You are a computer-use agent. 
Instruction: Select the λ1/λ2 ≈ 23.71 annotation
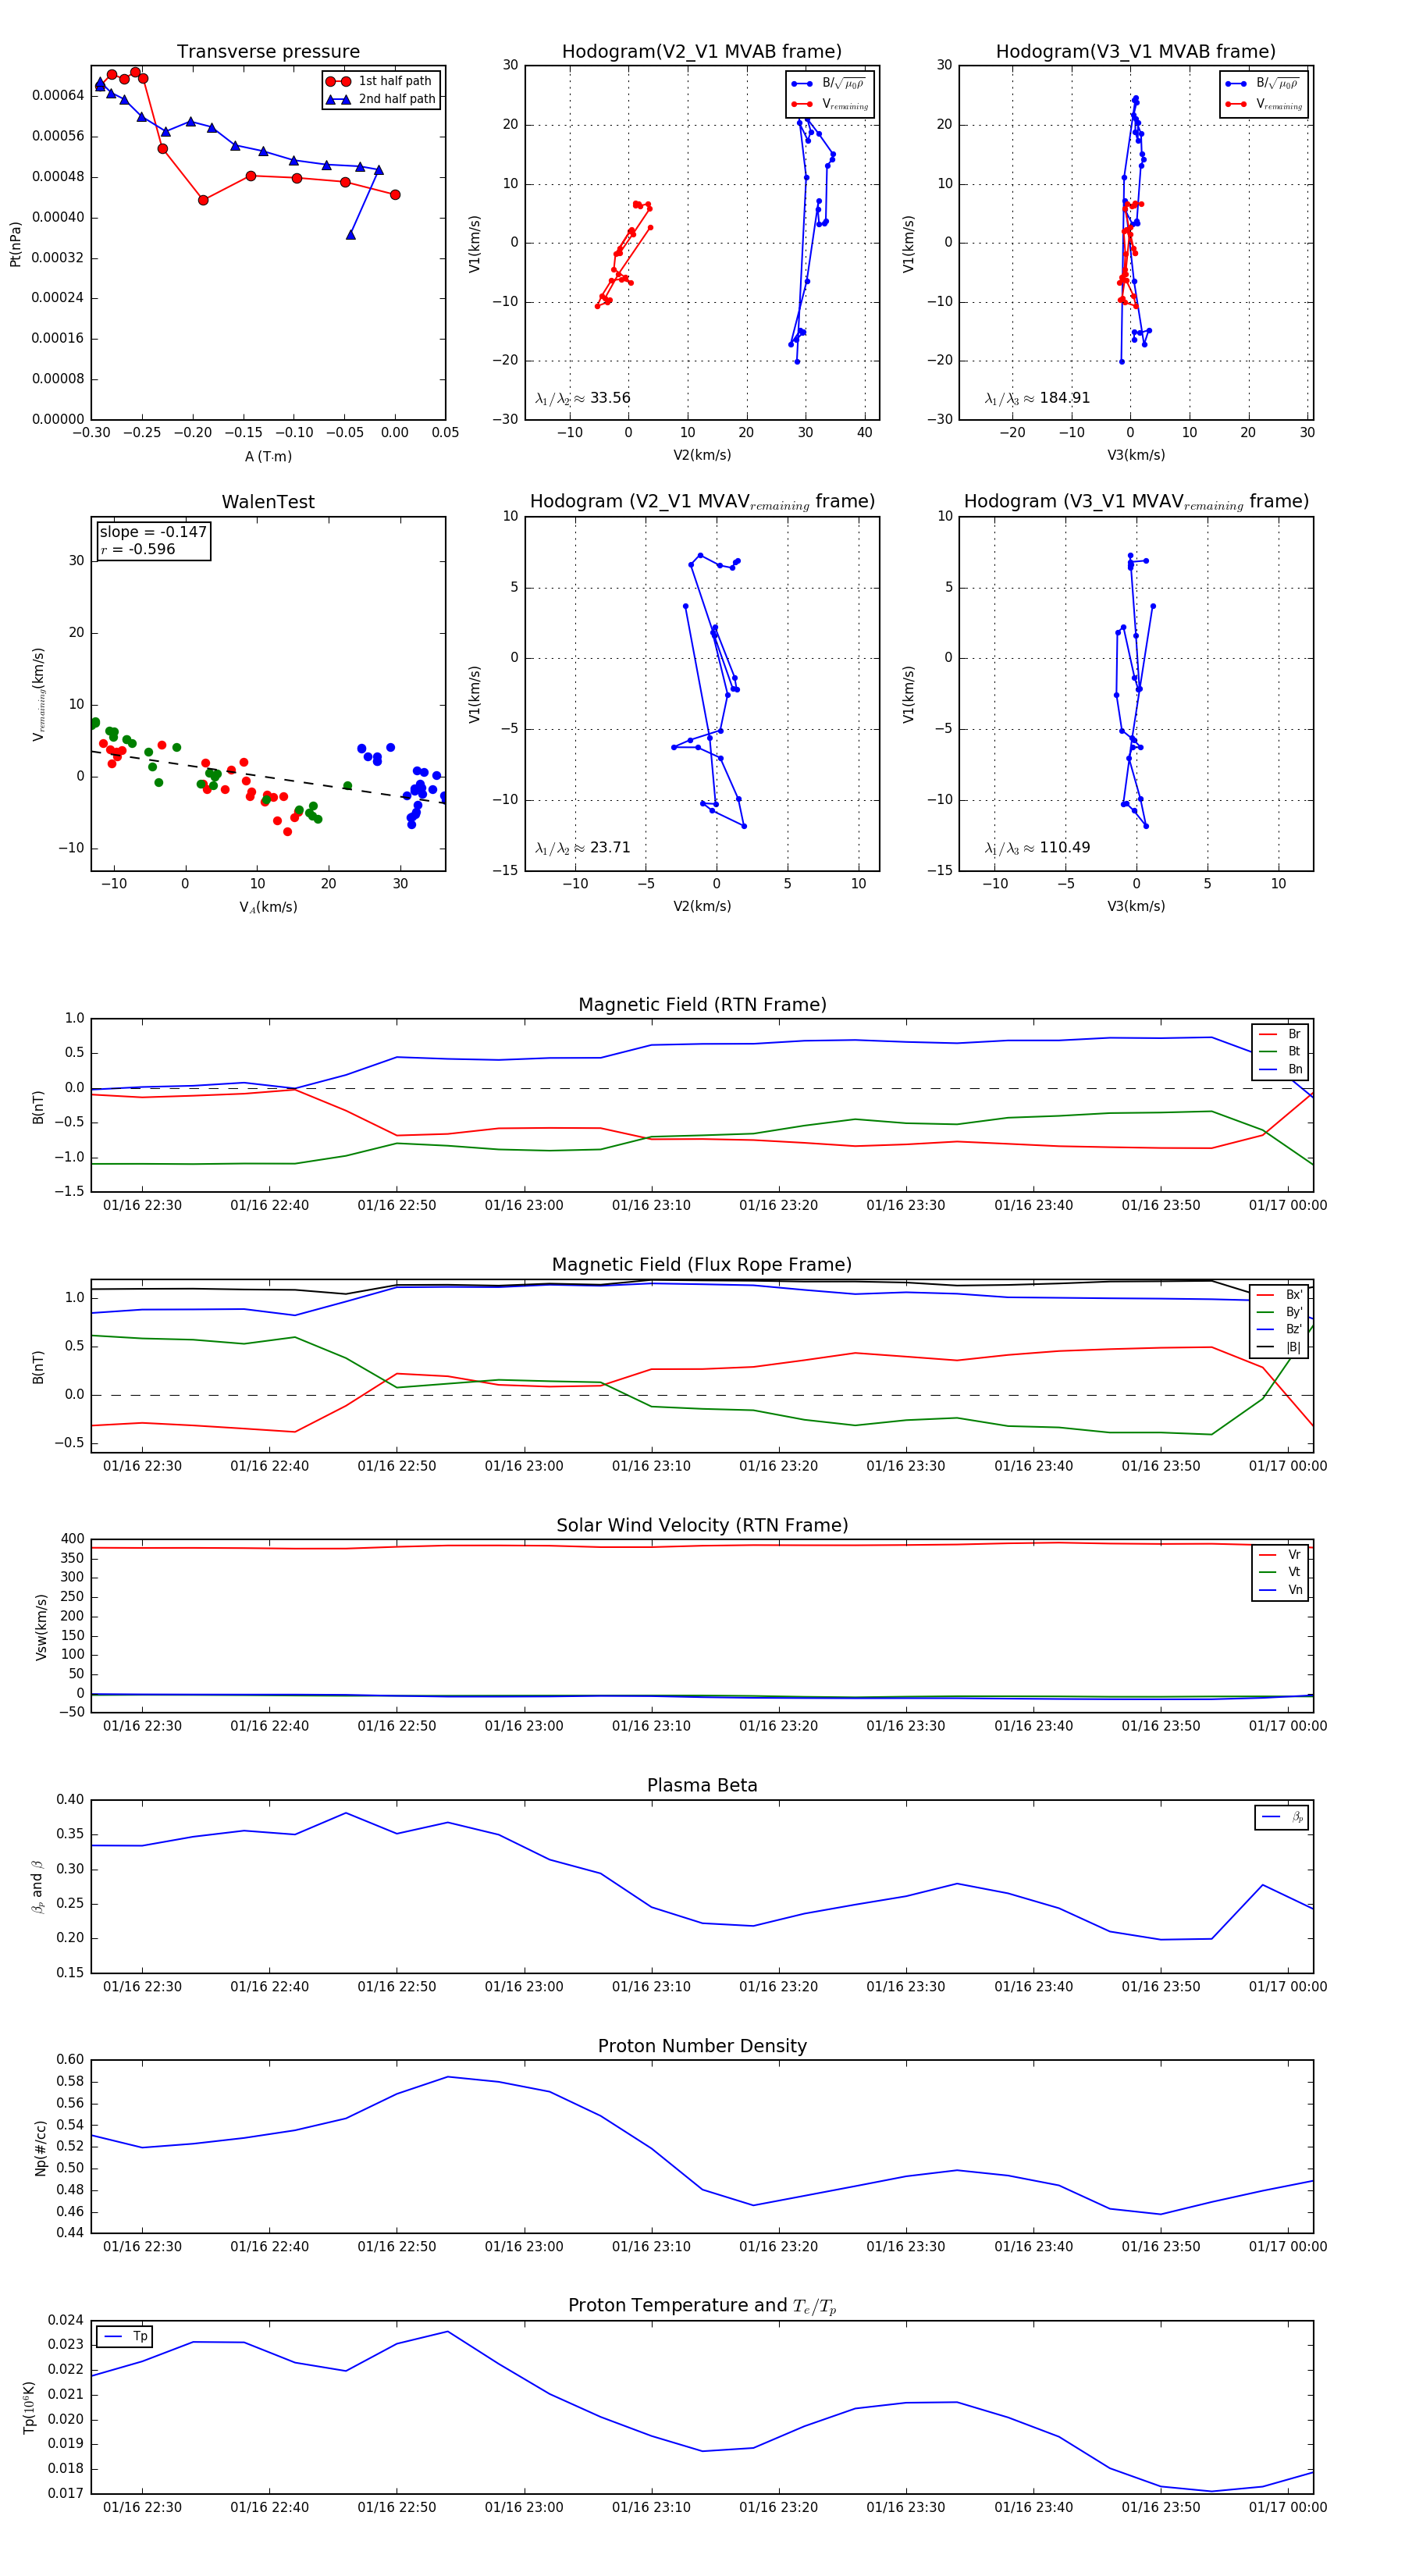point(583,848)
